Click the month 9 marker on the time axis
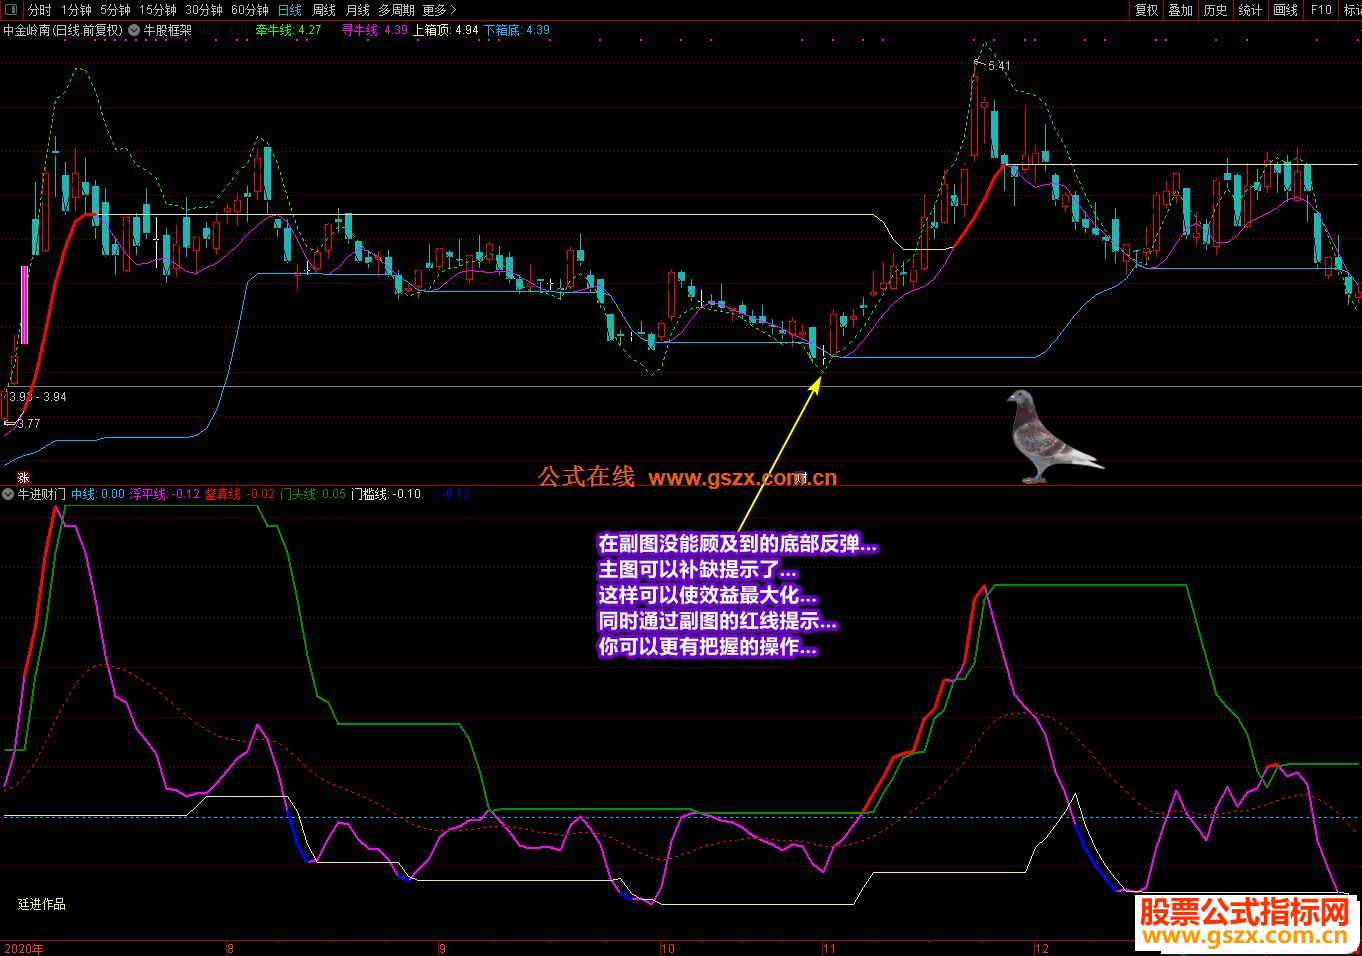 (x=442, y=948)
